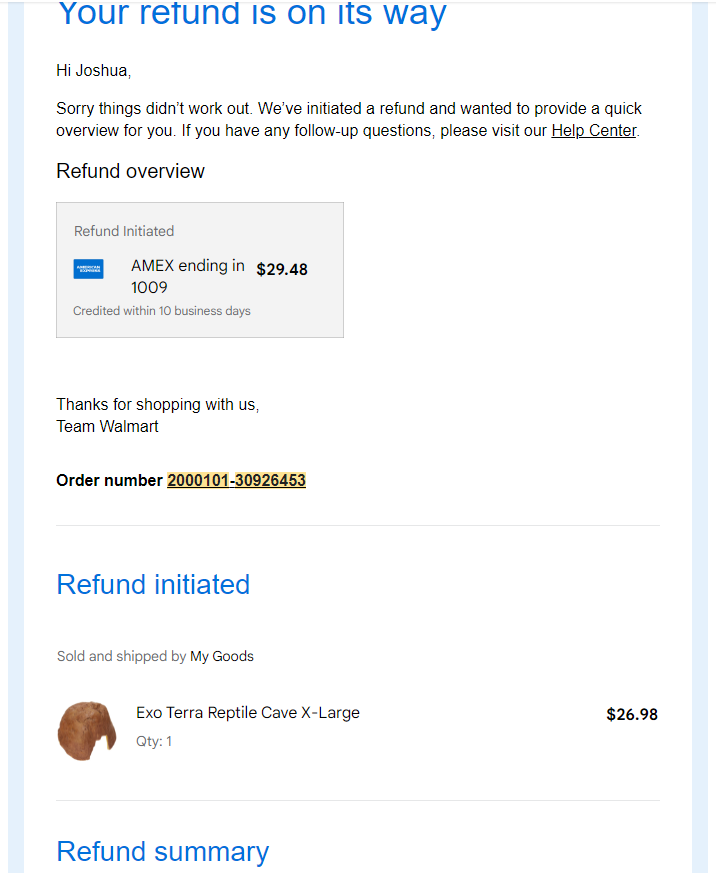Click the Exo Terra Reptile Cave thumbnail

tap(87, 730)
